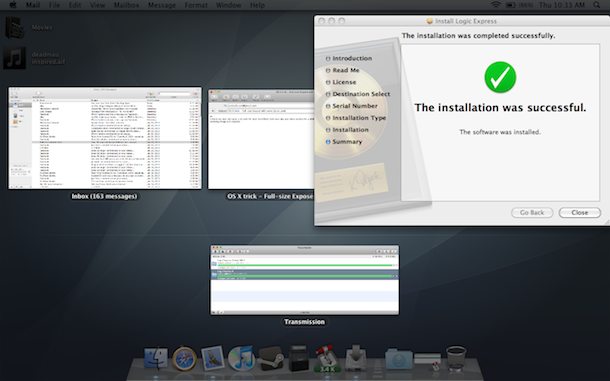The height and width of the screenshot is (381, 610).
Task: Select the Inbox window thumbnail
Action: (105, 138)
